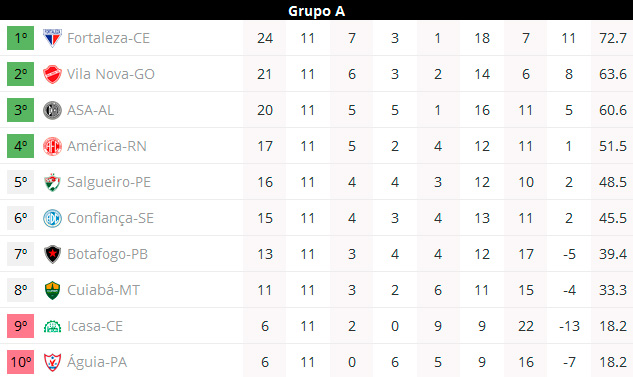
Task: Click the Icasa-CE green crest
Action: click(52, 326)
